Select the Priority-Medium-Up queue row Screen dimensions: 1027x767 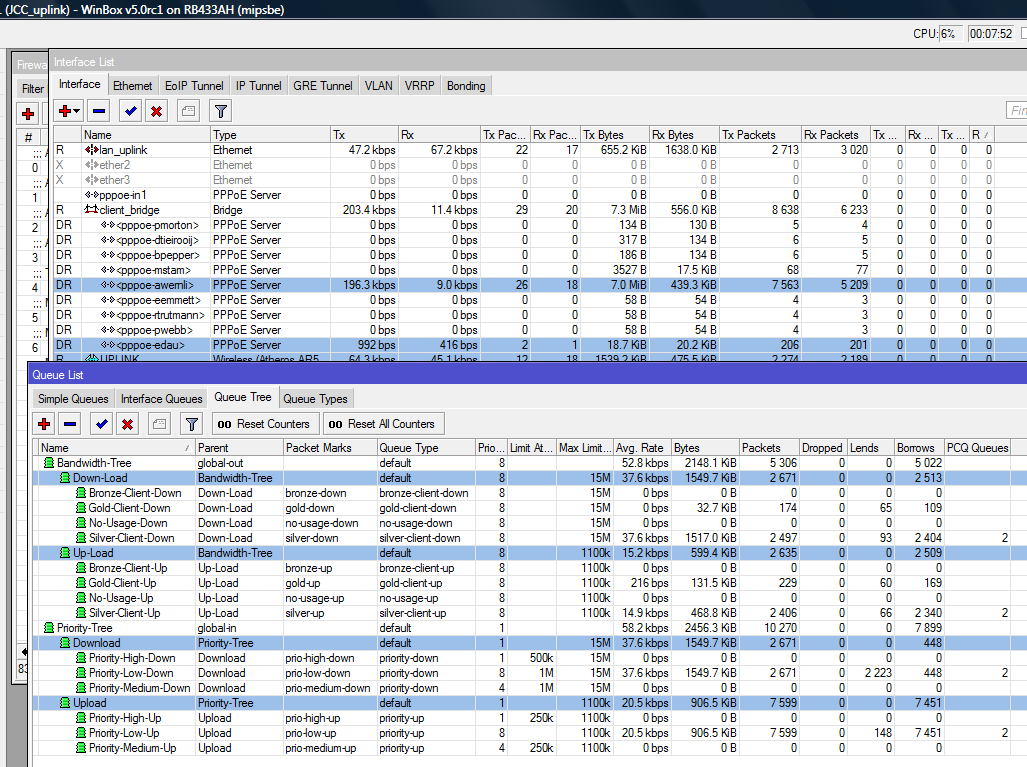[x=530, y=748]
